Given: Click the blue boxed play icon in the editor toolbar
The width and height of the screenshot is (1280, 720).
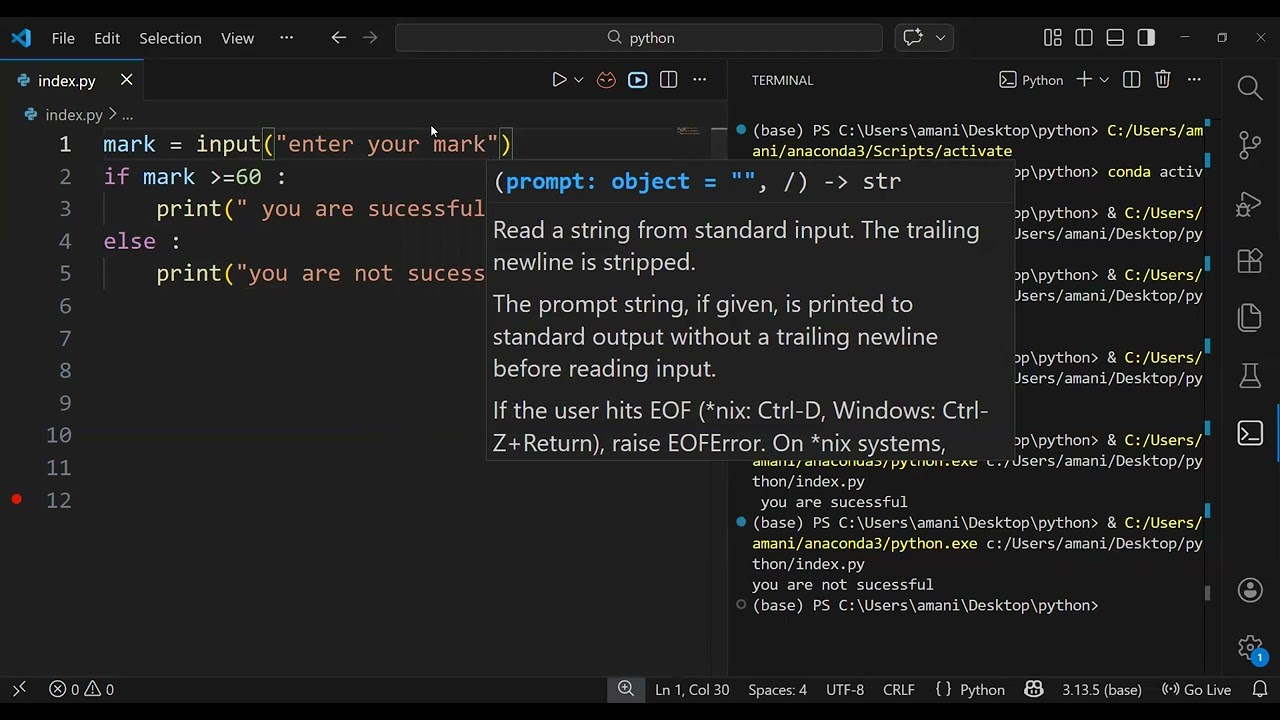Looking at the screenshot, I should click(637, 80).
